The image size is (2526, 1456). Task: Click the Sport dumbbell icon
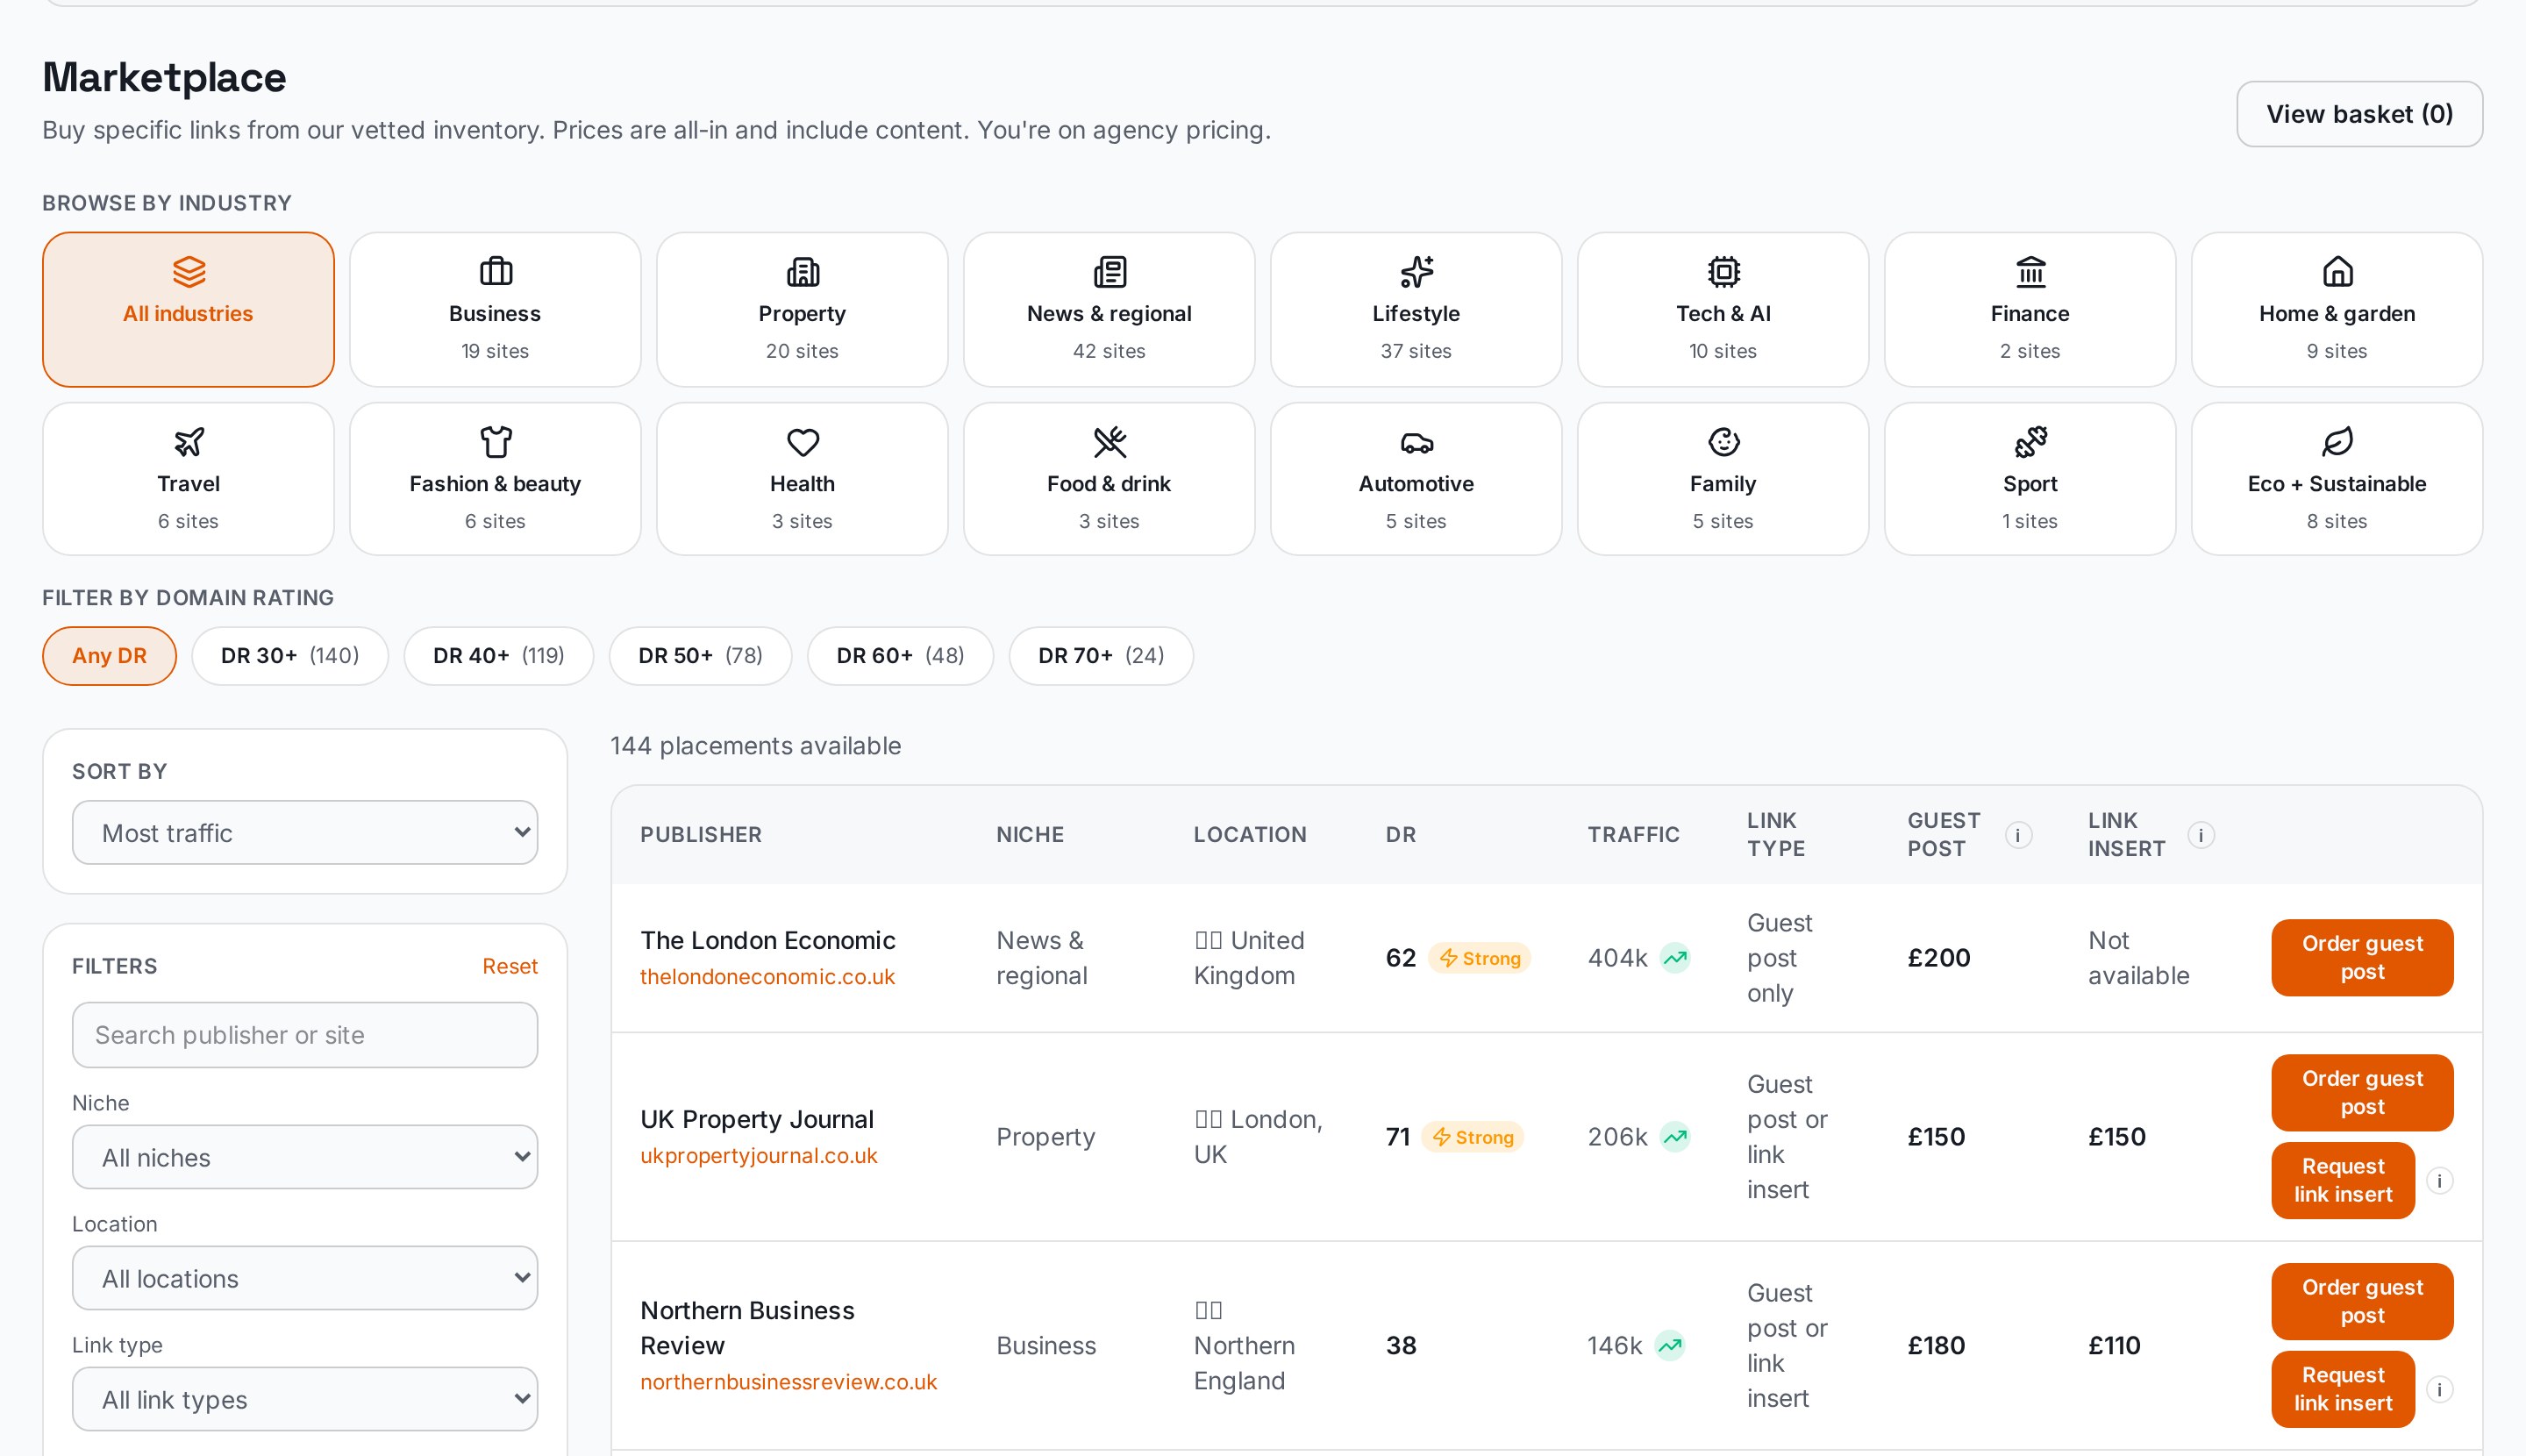click(x=2030, y=441)
